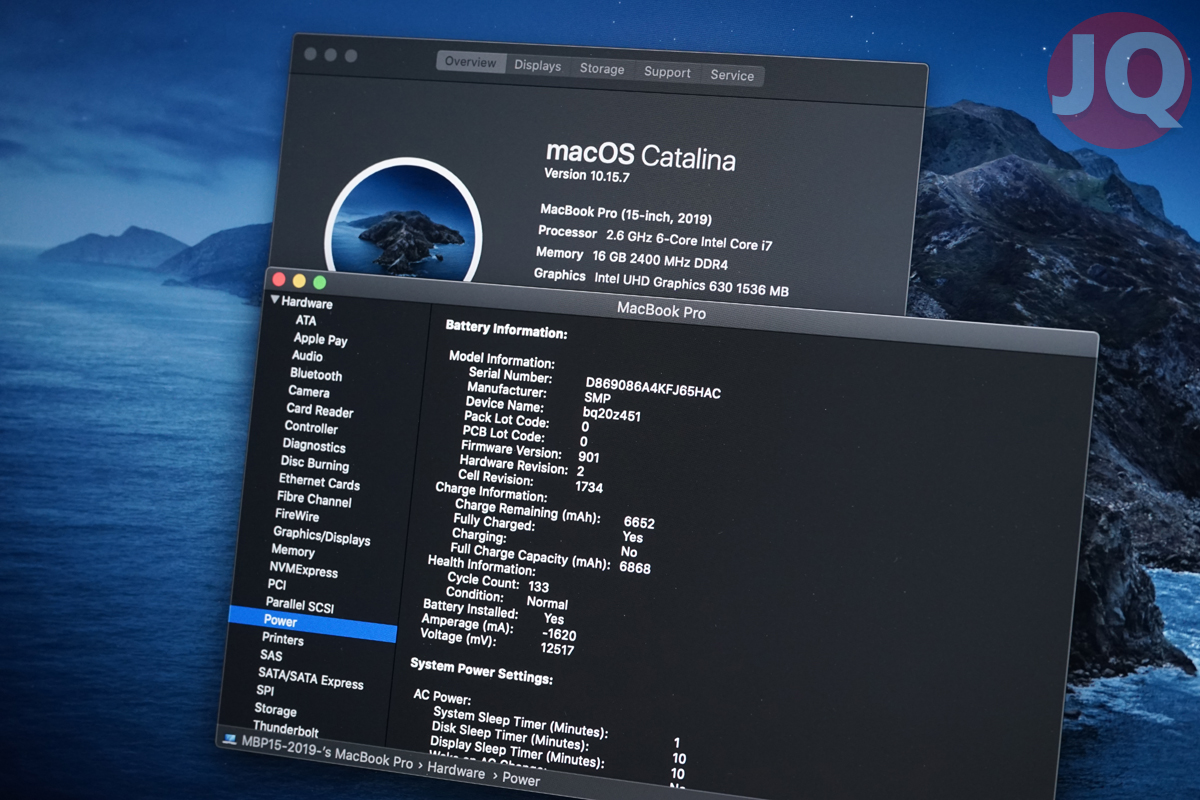Click the System Sleep Timer (Minutes) row

click(555, 729)
